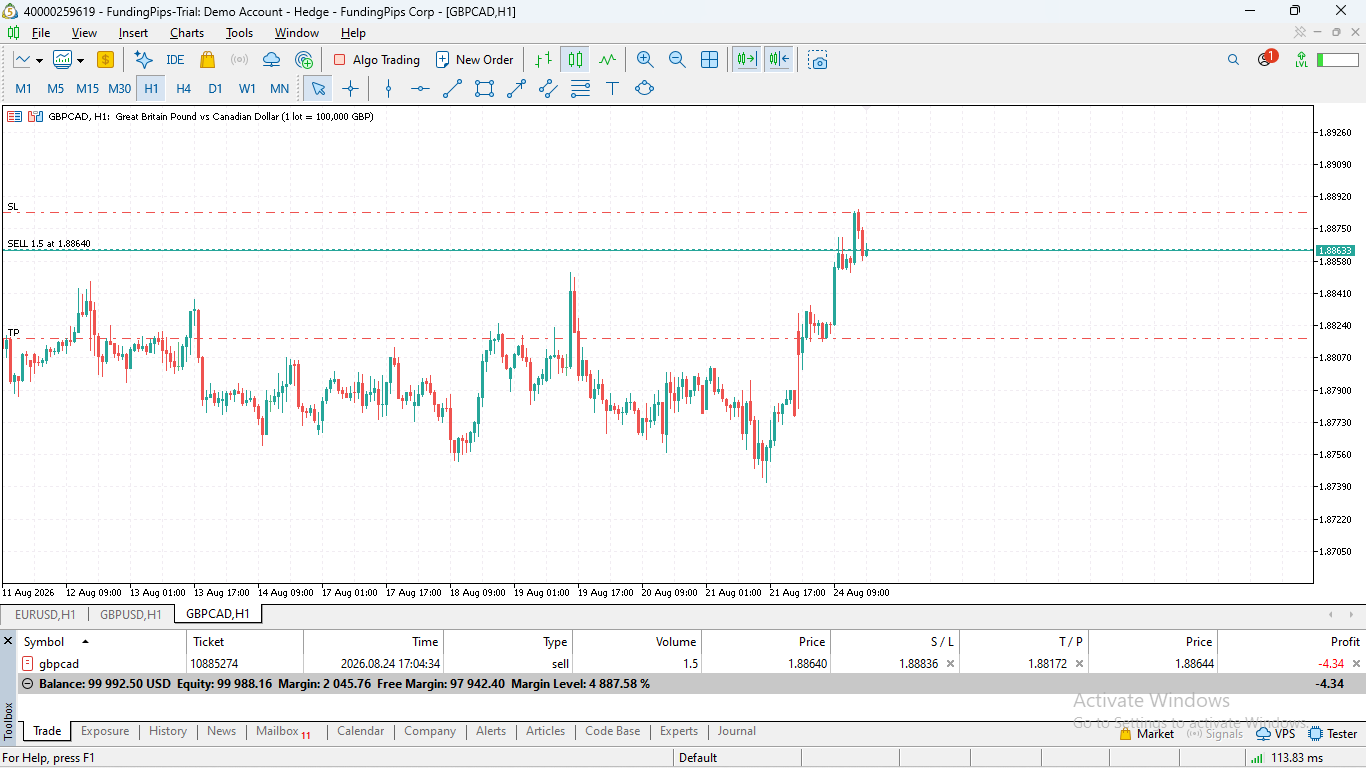Switch to the GBPUSD,H1 chart tab
1366x768 pixels.
[x=130, y=614]
